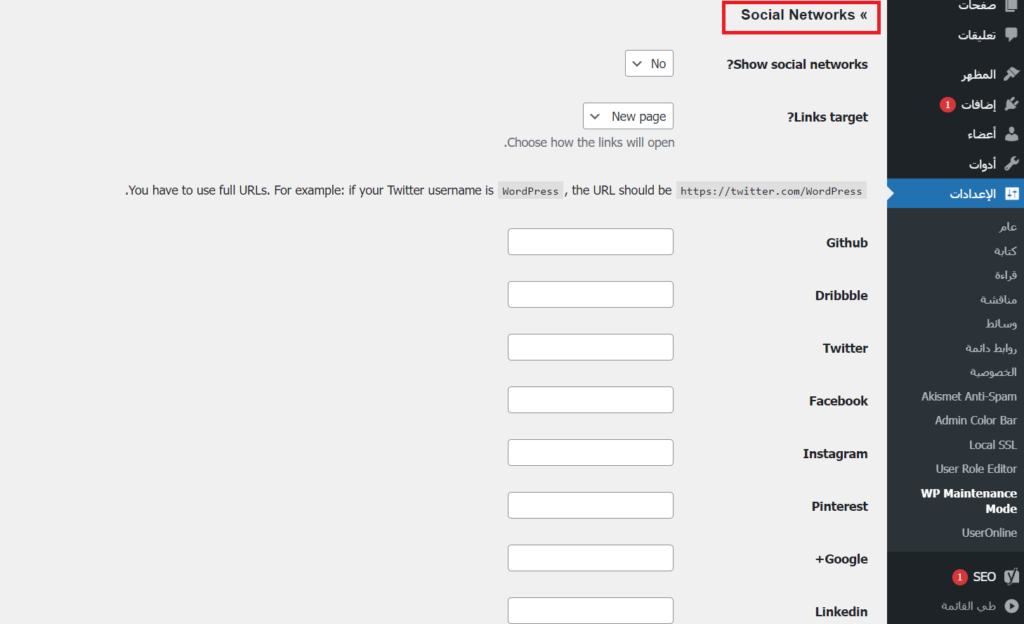Click the Dribbble URL input field
Viewport: 1024px width, 624px height.
point(590,294)
